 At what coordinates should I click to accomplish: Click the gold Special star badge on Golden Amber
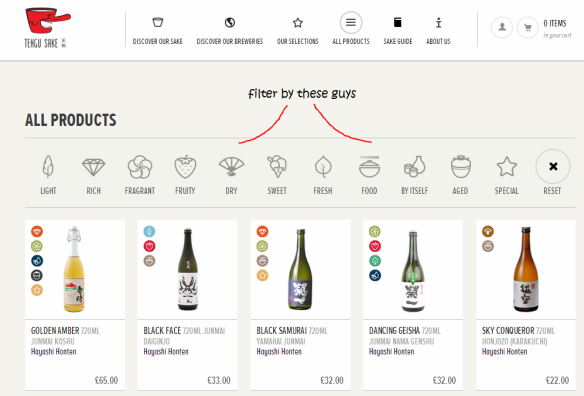tap(37, 290)
